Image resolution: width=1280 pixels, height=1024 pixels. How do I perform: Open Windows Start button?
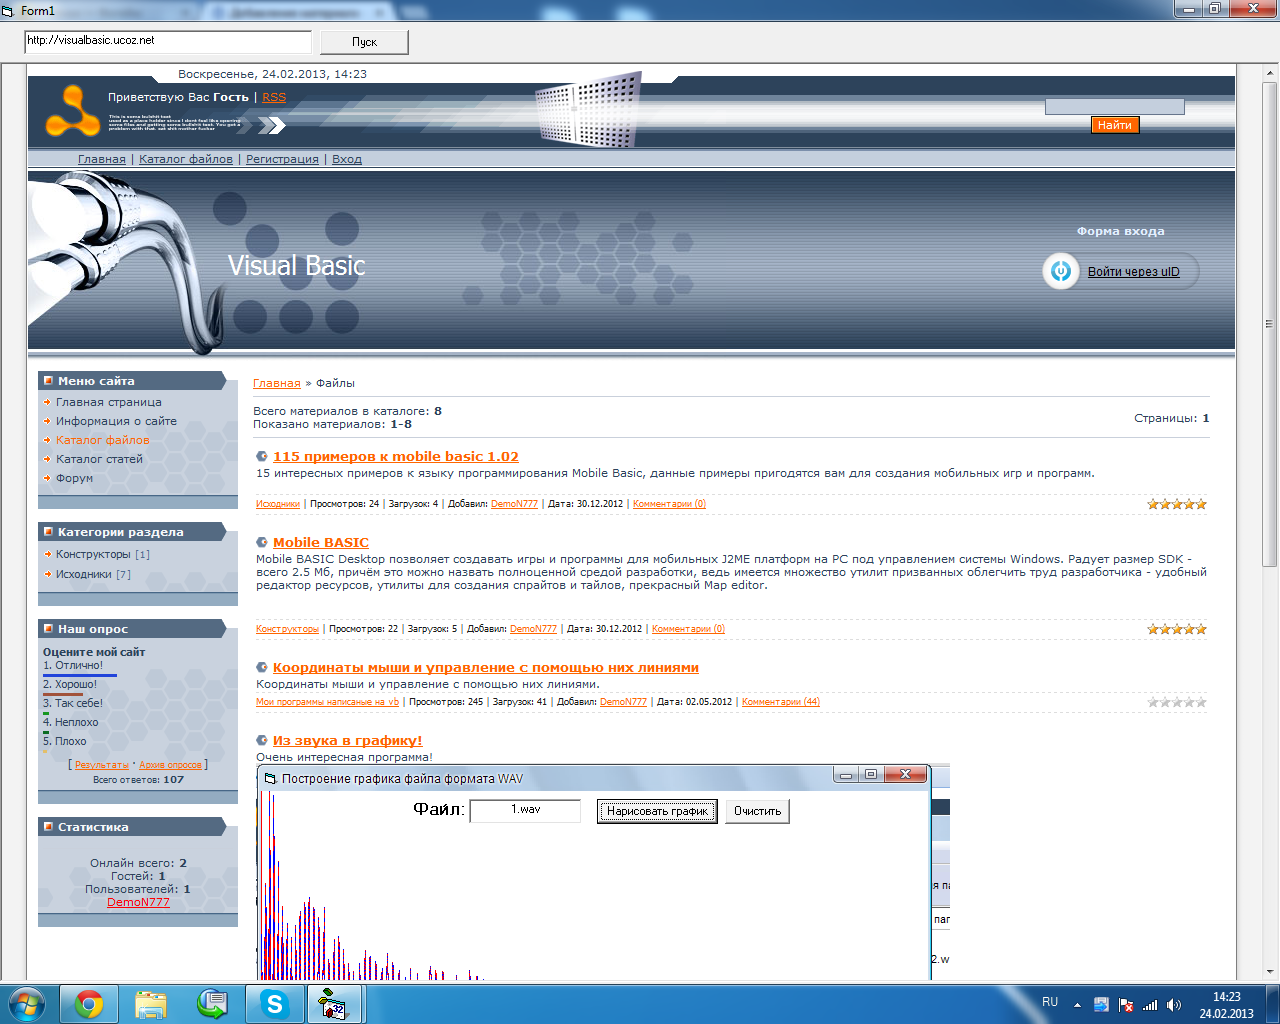[x=26, y=1004]
